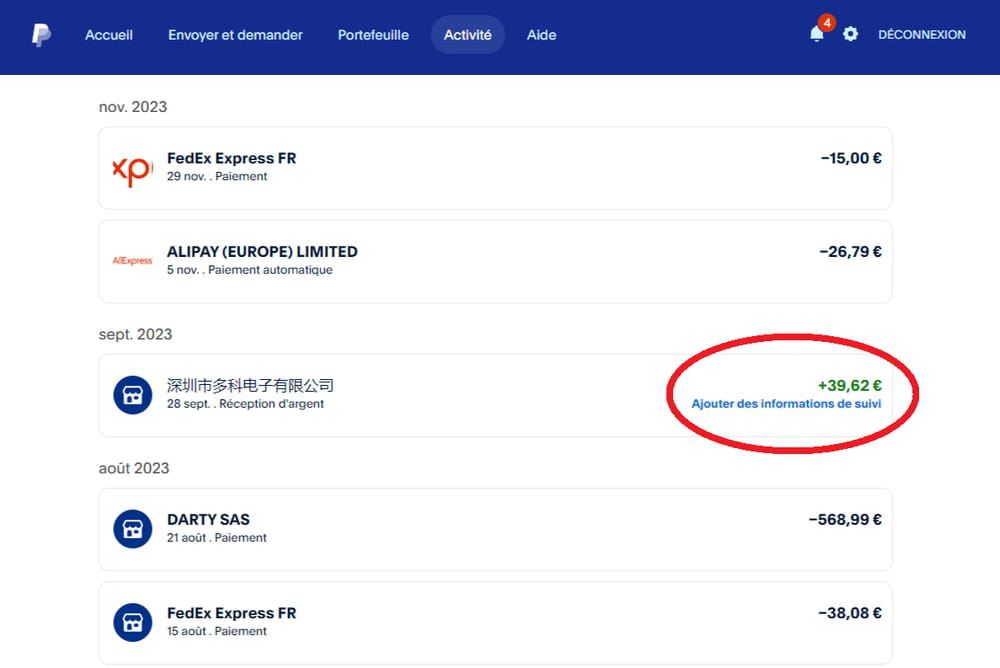Screen dimensions: 1000x668
Task: Click the AliExpress merchant logo
Action: click(133, 260)
